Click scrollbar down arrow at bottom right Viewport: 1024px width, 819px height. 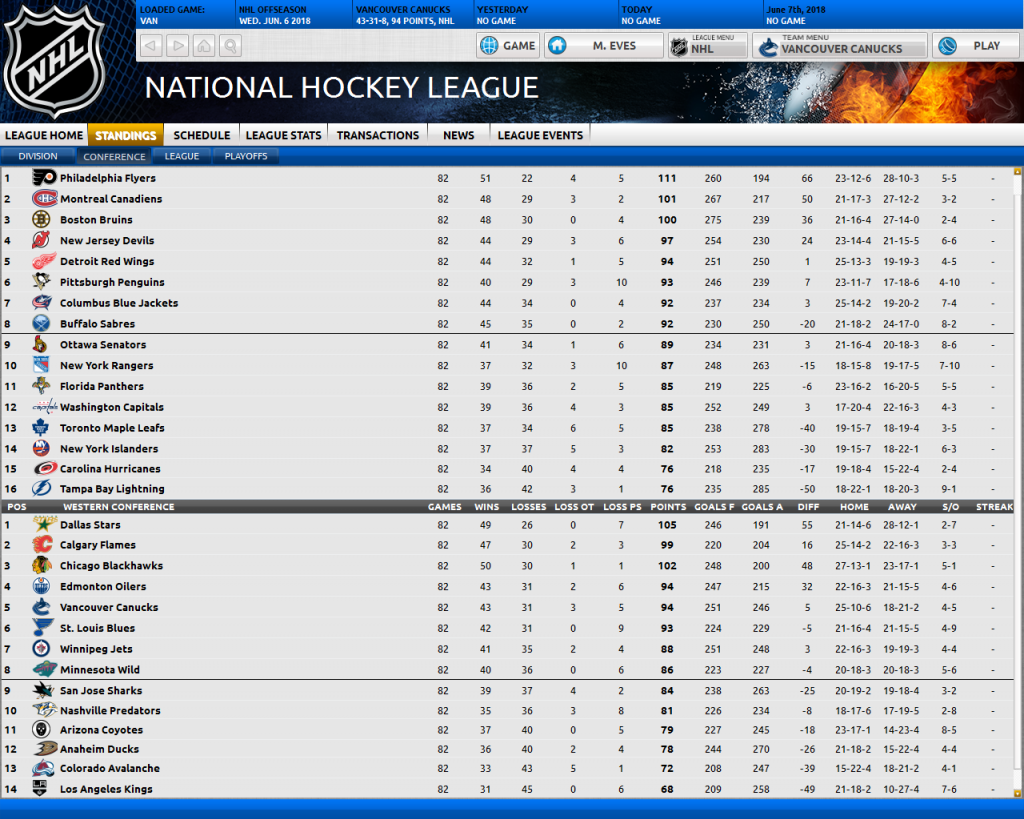pos(1017,794)
